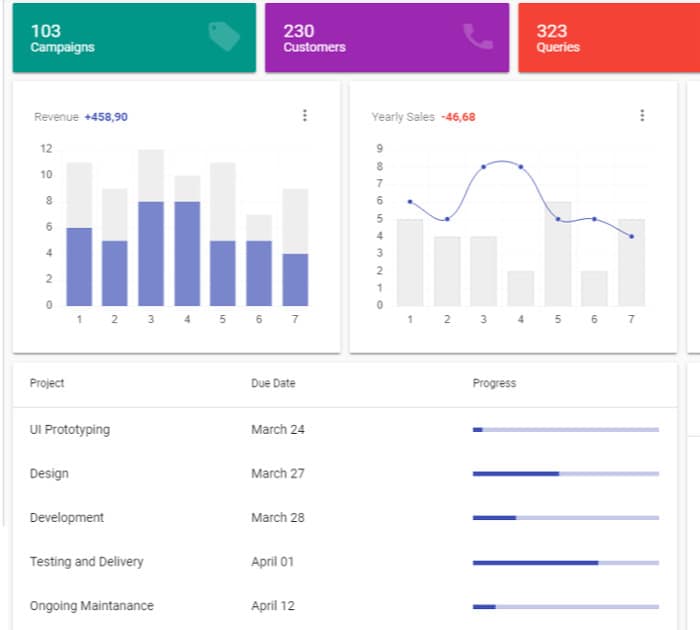The height and width of the screenshot is (630, 700).
Task: Click the Testing and Delivery progress bar
Action: click(565, 562)
